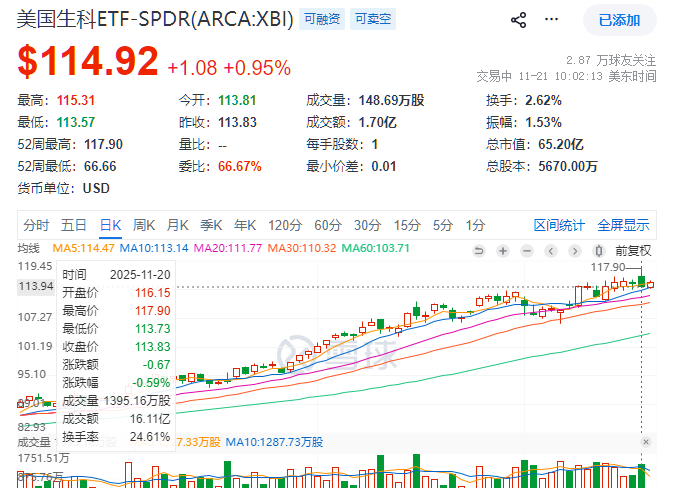The height and width of the screenshot is (488, 673).
Task: Click the 换手 value 2.62%
Action: click(x=543, y=100)
